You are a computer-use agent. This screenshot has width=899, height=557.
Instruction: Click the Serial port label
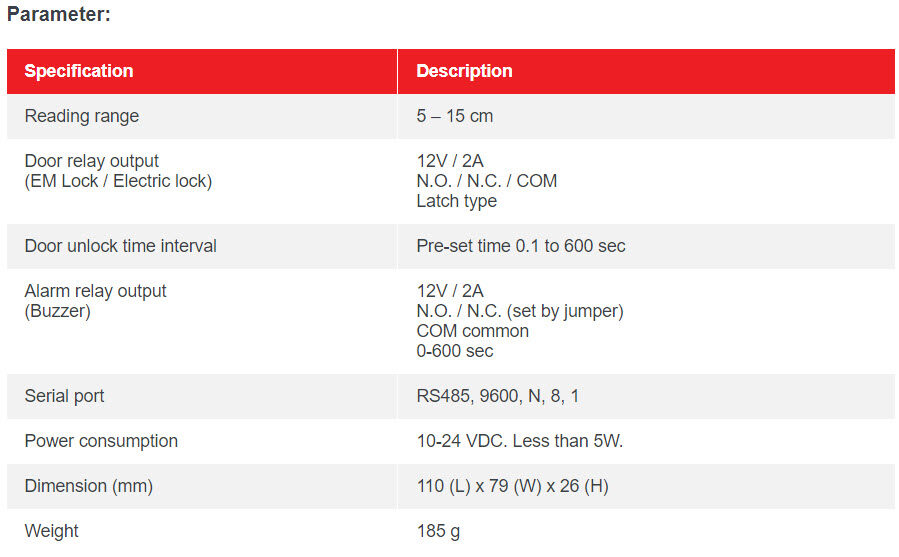pyautogui.click(x=64, y=396)
